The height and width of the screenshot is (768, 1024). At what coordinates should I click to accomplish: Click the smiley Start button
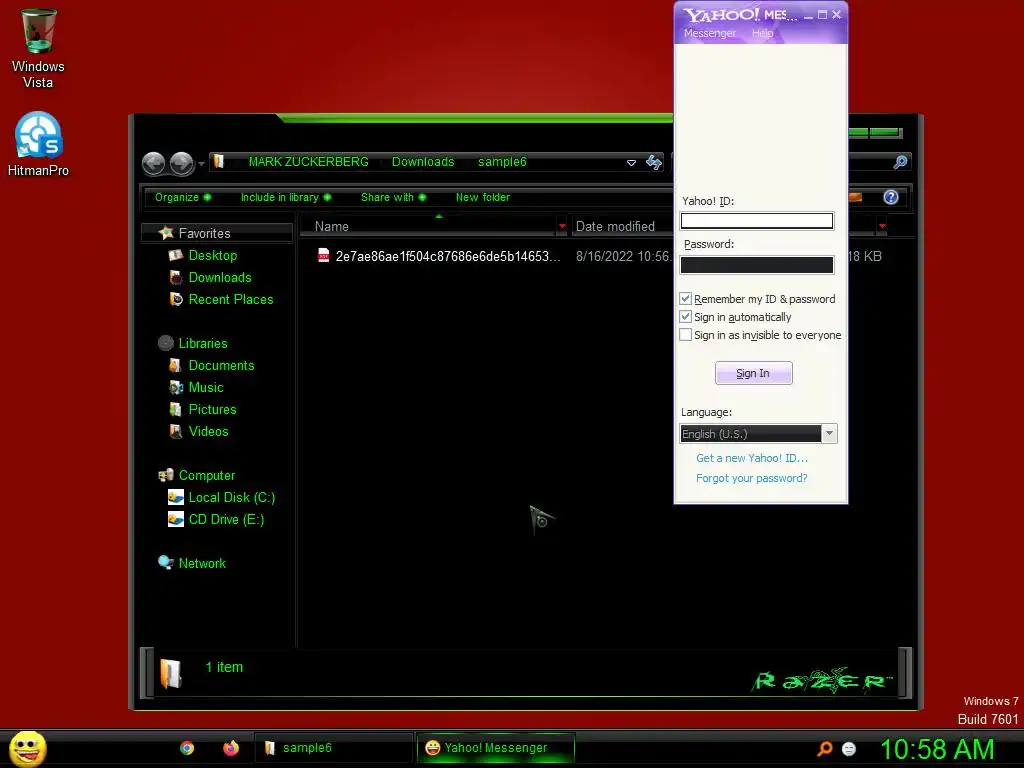(27, 748)
